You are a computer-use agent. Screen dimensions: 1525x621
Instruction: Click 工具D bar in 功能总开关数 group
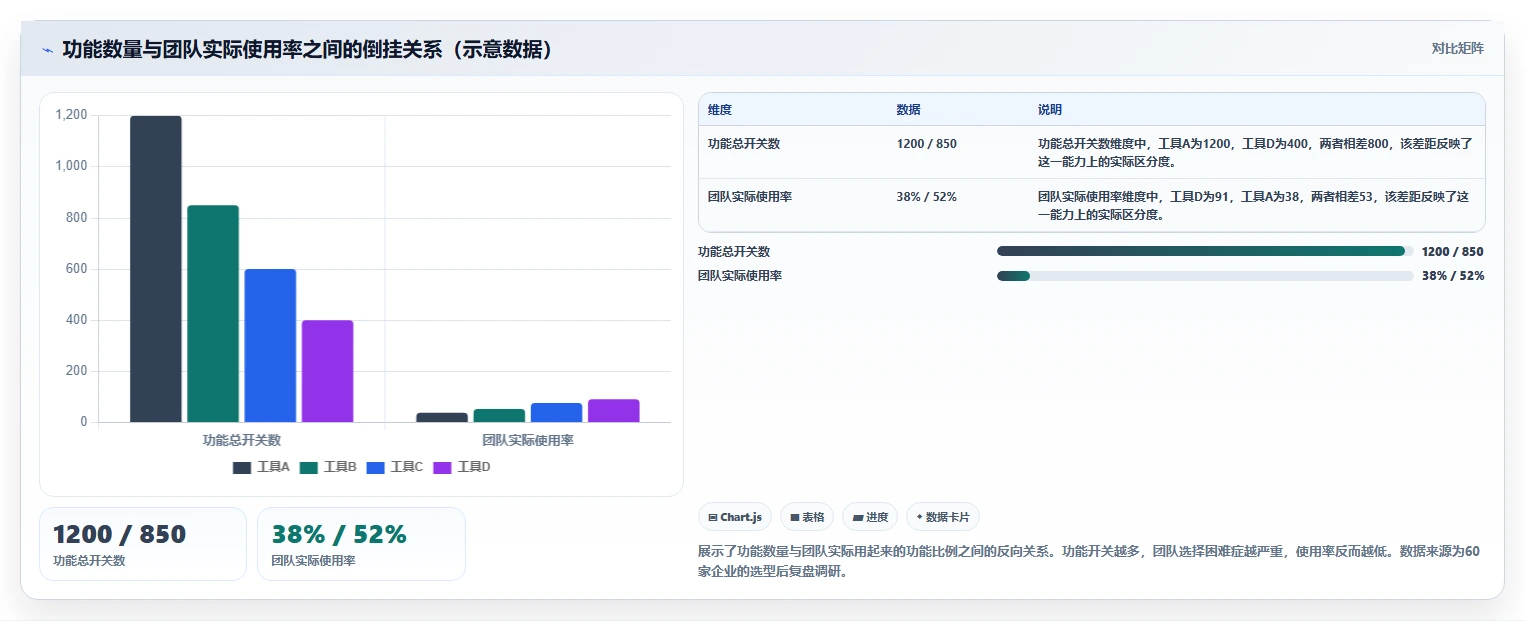(327, 371)
